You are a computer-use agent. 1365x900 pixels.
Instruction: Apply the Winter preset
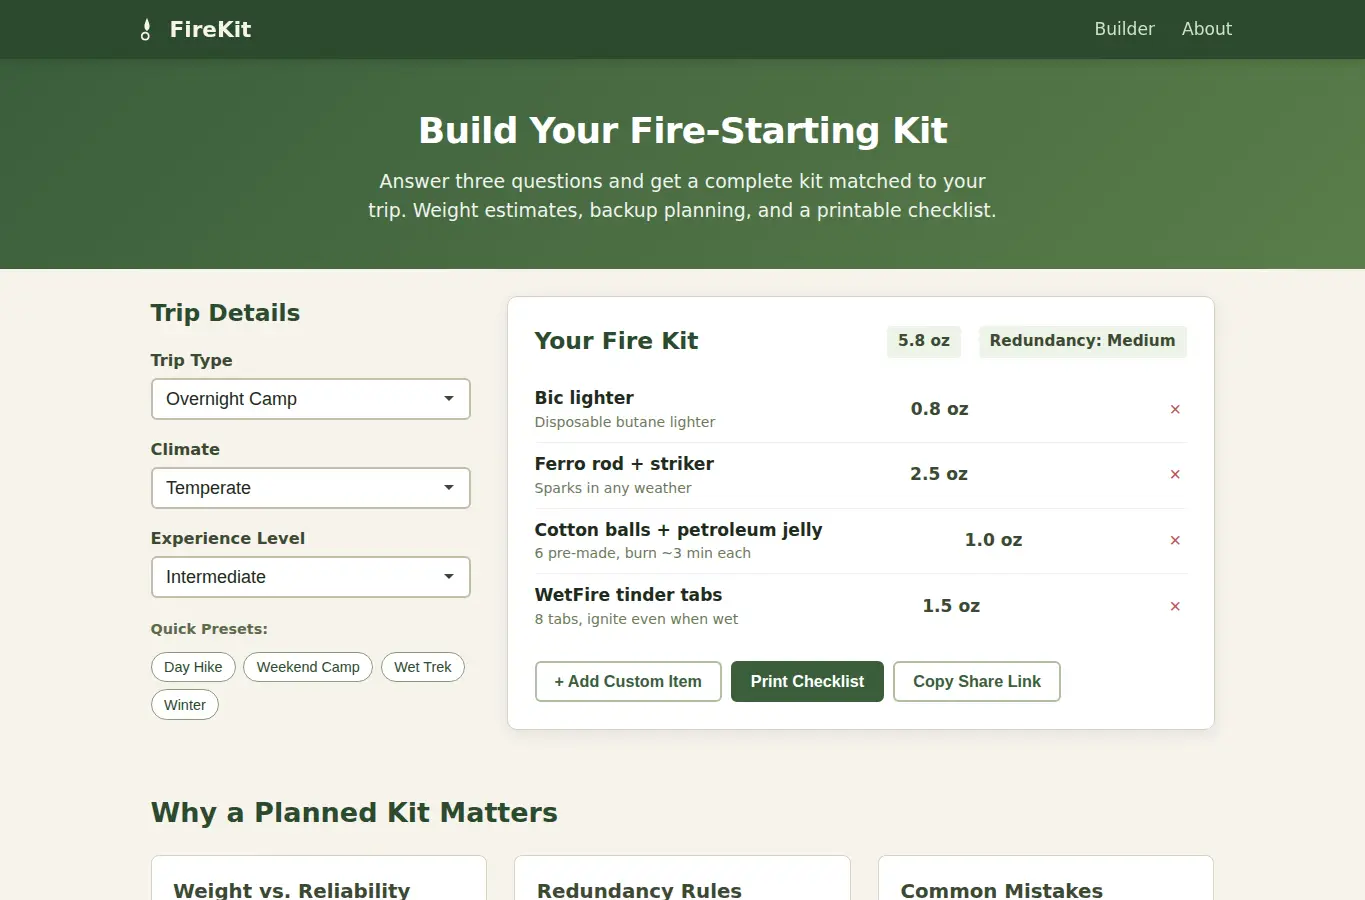pyautogui.click(x=185, y=705)
